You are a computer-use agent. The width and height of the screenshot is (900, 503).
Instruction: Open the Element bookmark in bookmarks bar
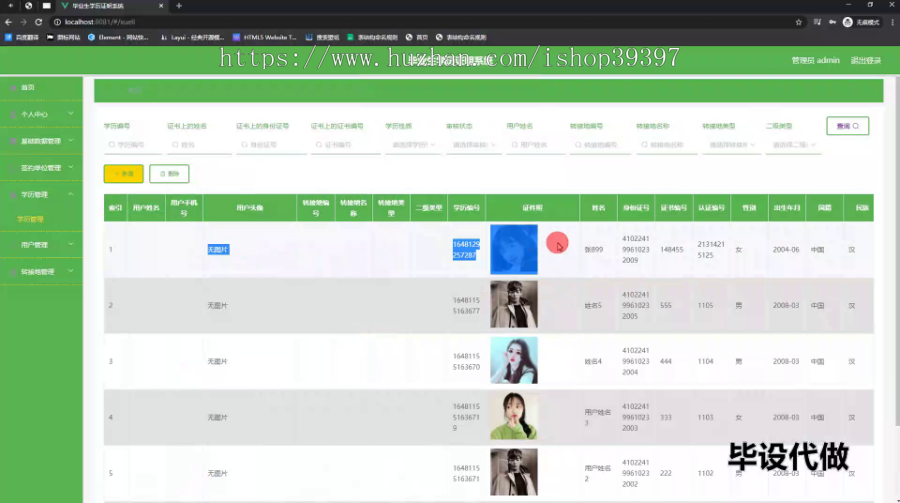tap(118, 37)
